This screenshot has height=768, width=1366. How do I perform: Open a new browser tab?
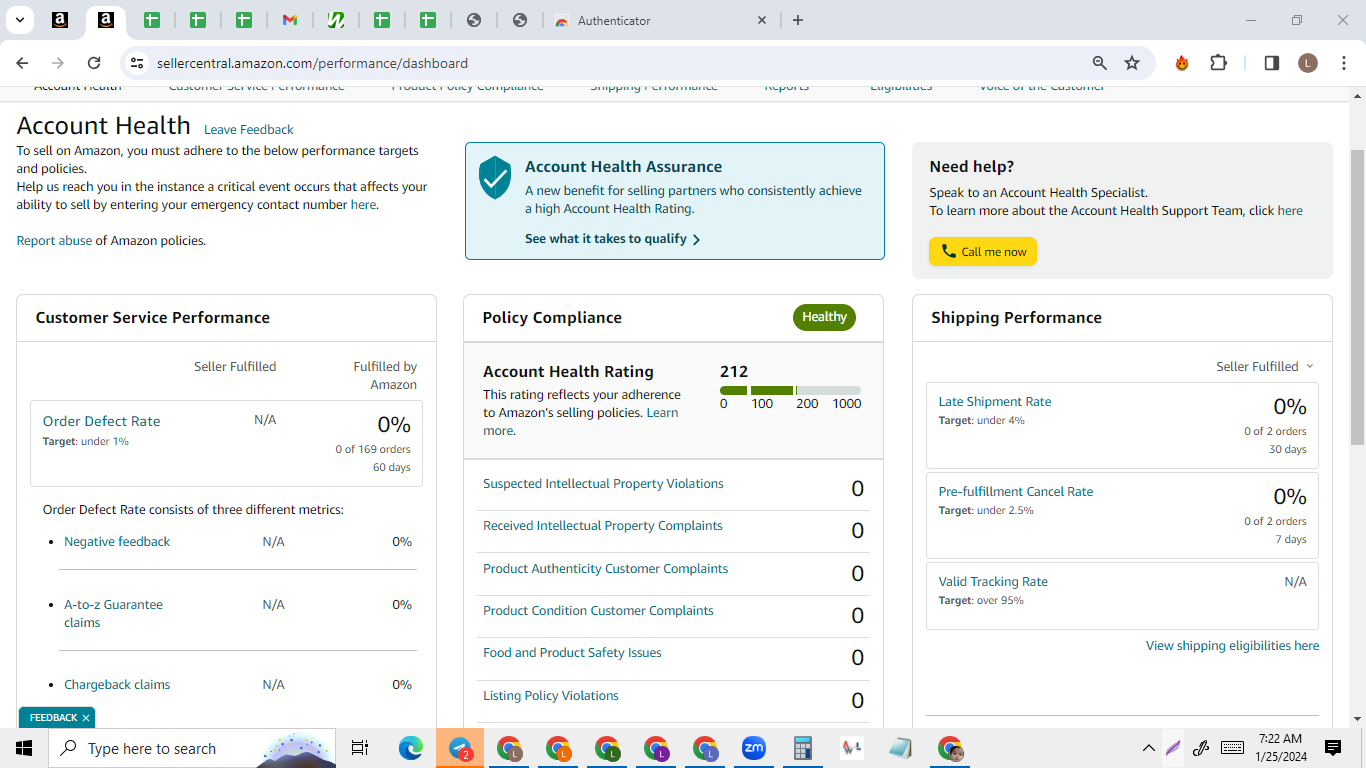(798, 20)
